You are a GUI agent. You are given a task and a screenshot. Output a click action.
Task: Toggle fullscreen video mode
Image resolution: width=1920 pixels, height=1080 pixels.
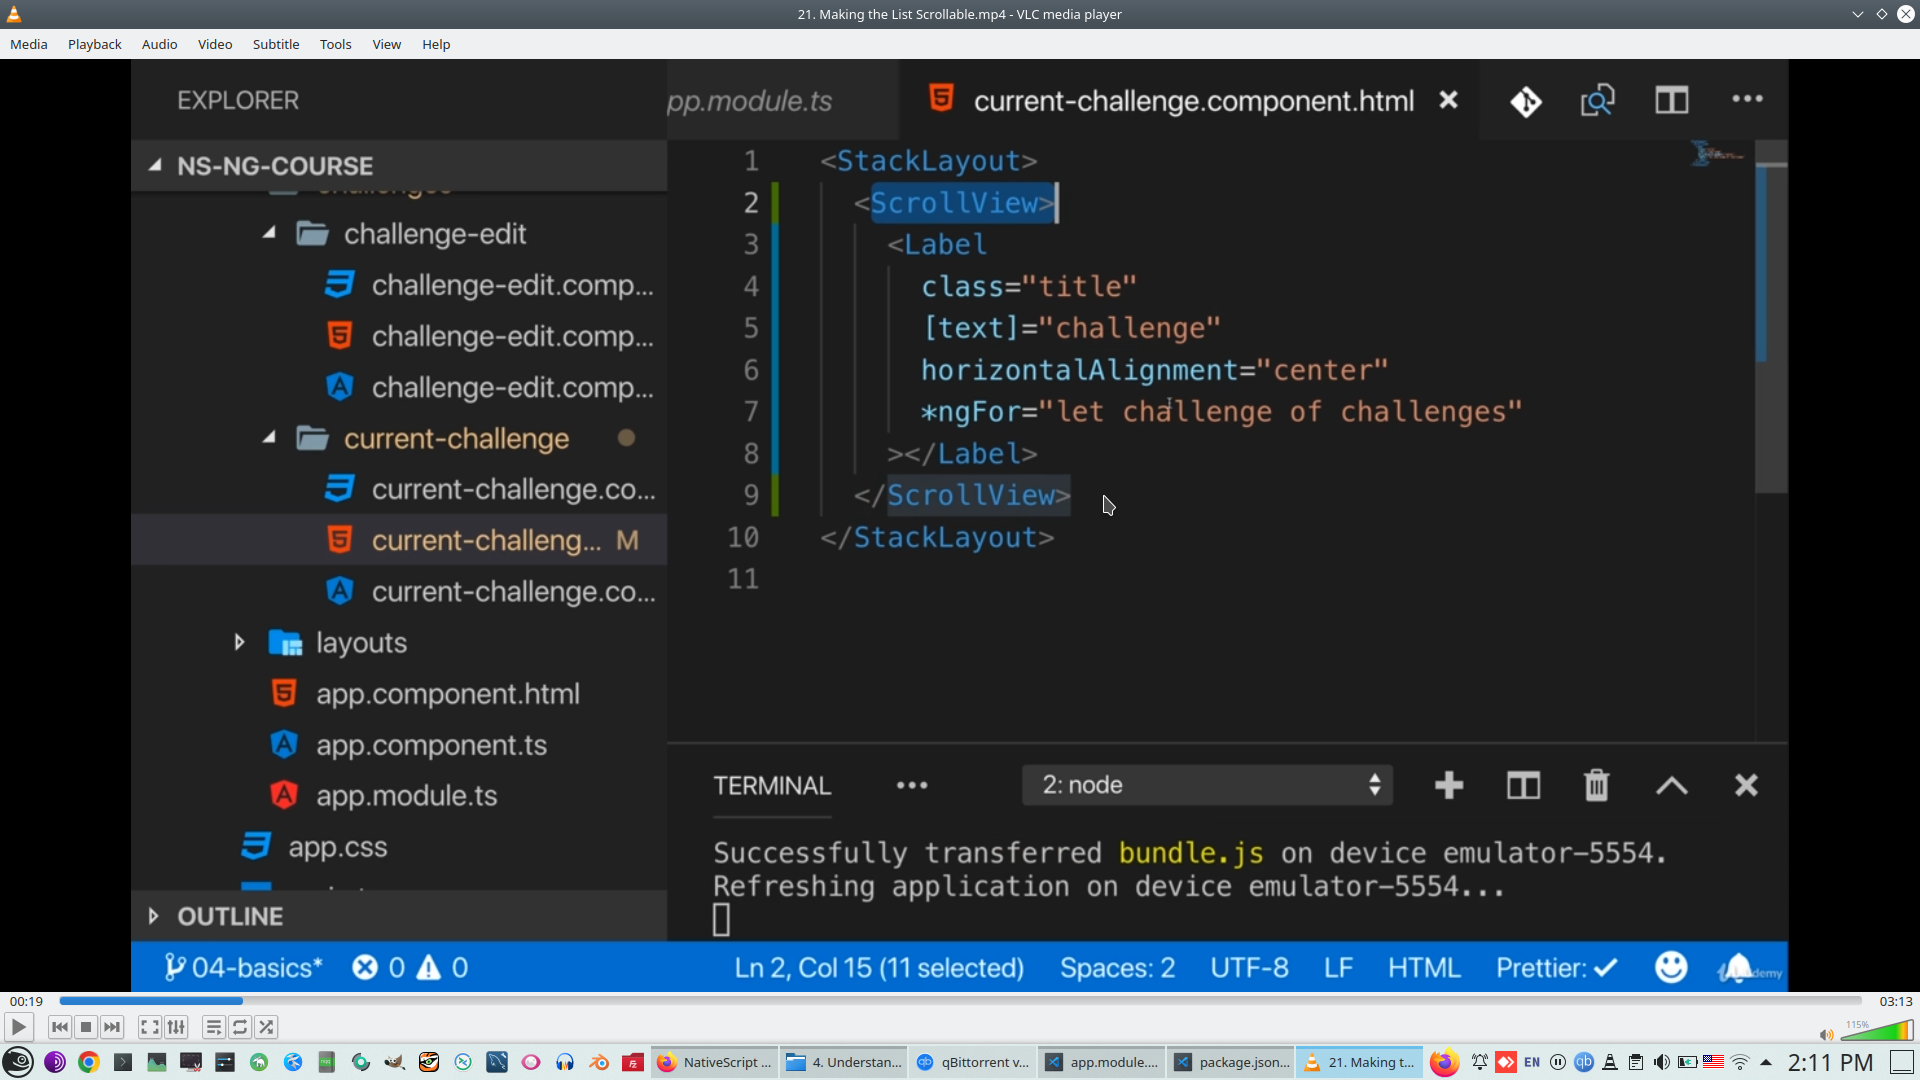(x=149, y=1027)
